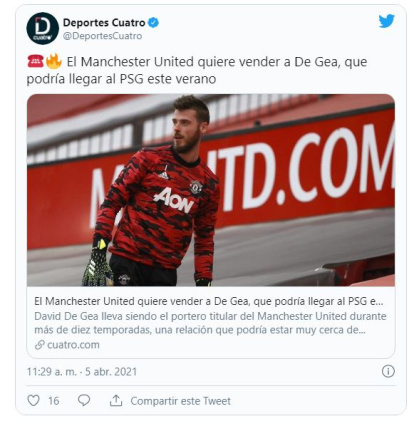Screen dimensions: 414x426
Task: Open replies with speech bubble icon
Action: [84, 400]
